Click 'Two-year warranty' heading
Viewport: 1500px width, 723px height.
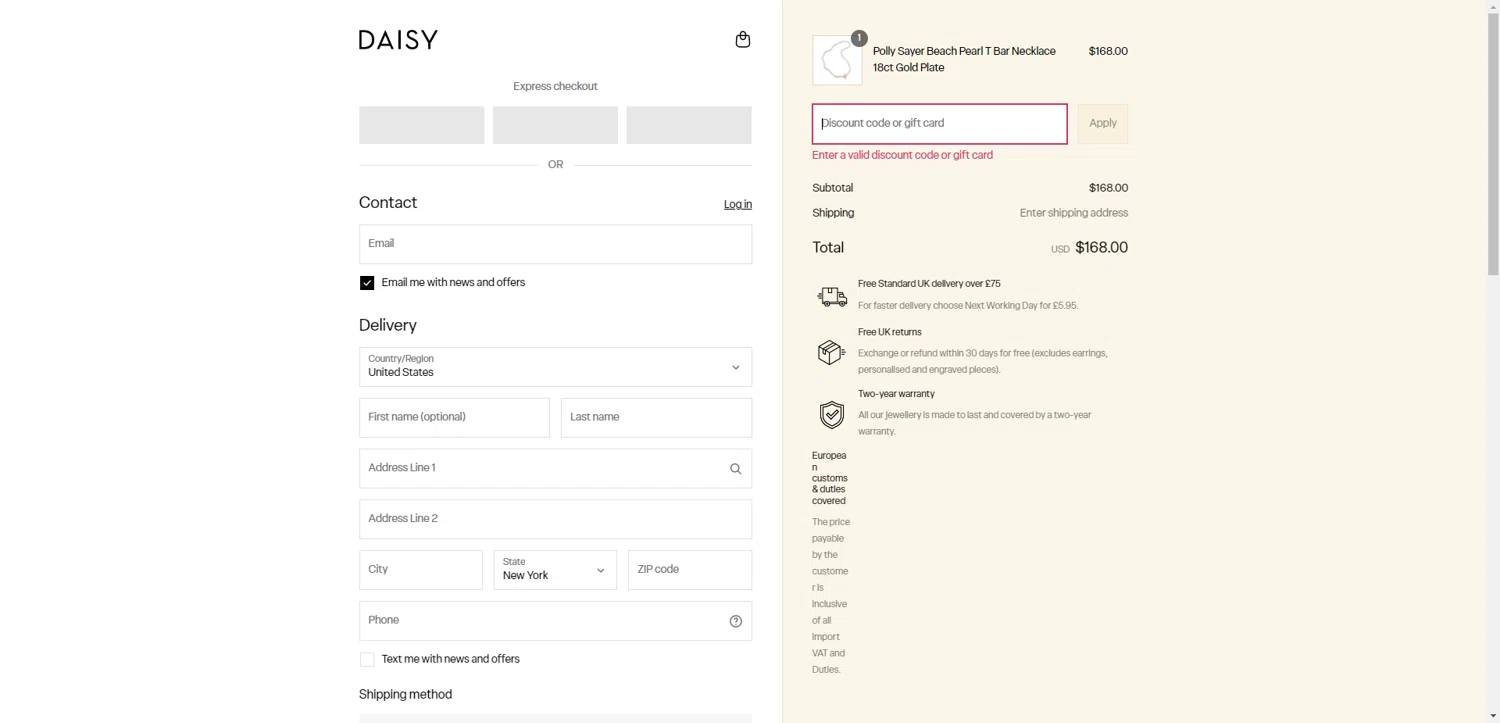point(896,394)
